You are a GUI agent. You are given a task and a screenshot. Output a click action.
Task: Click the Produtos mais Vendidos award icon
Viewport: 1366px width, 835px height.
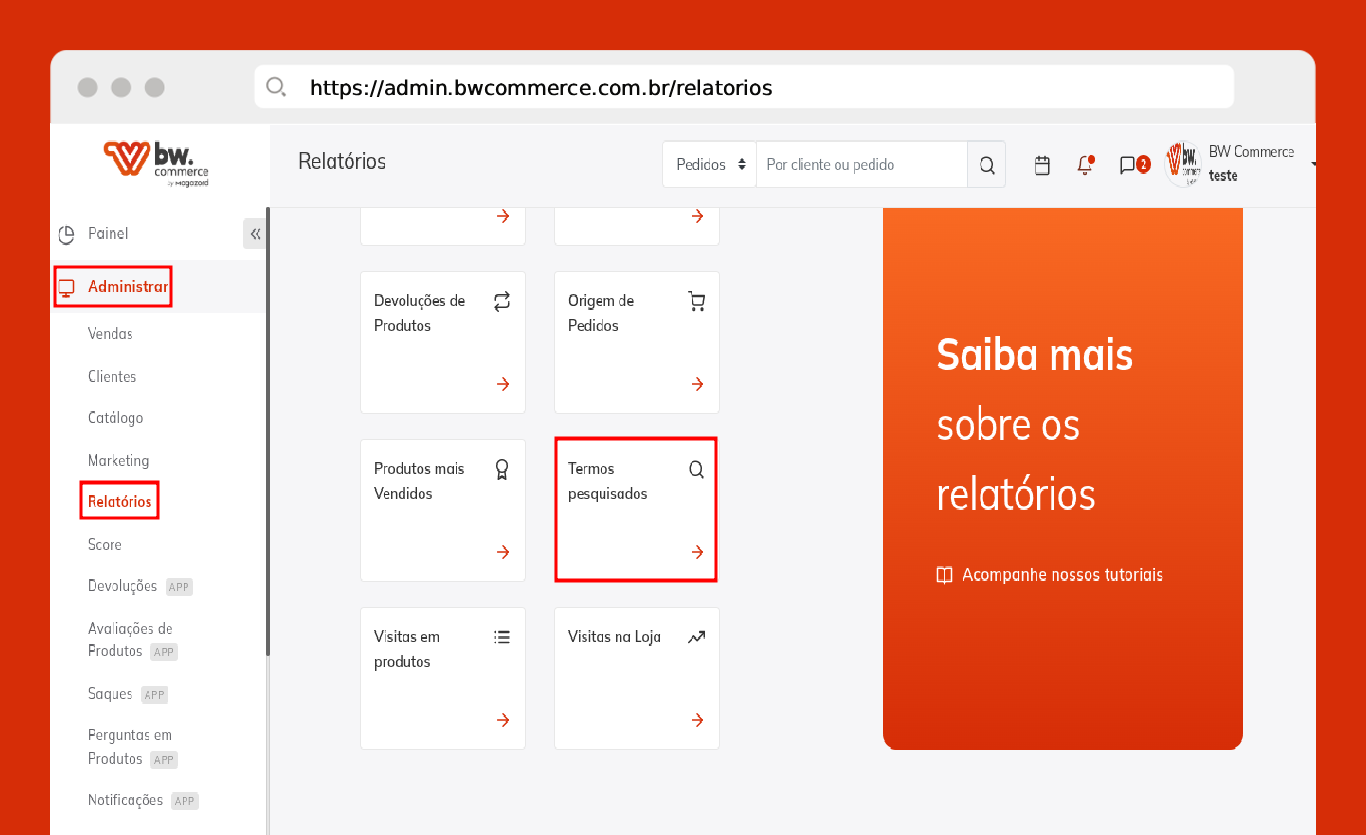[x=503, y=469]
